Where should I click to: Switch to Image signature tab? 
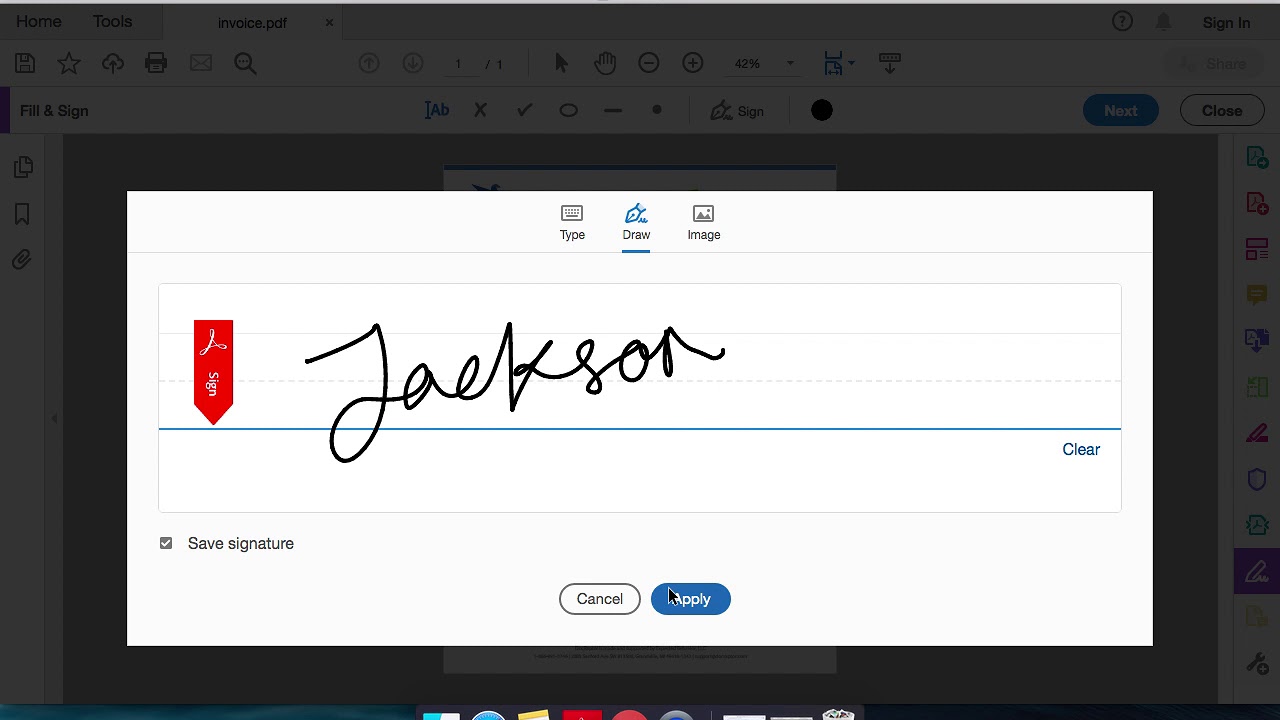704,223
